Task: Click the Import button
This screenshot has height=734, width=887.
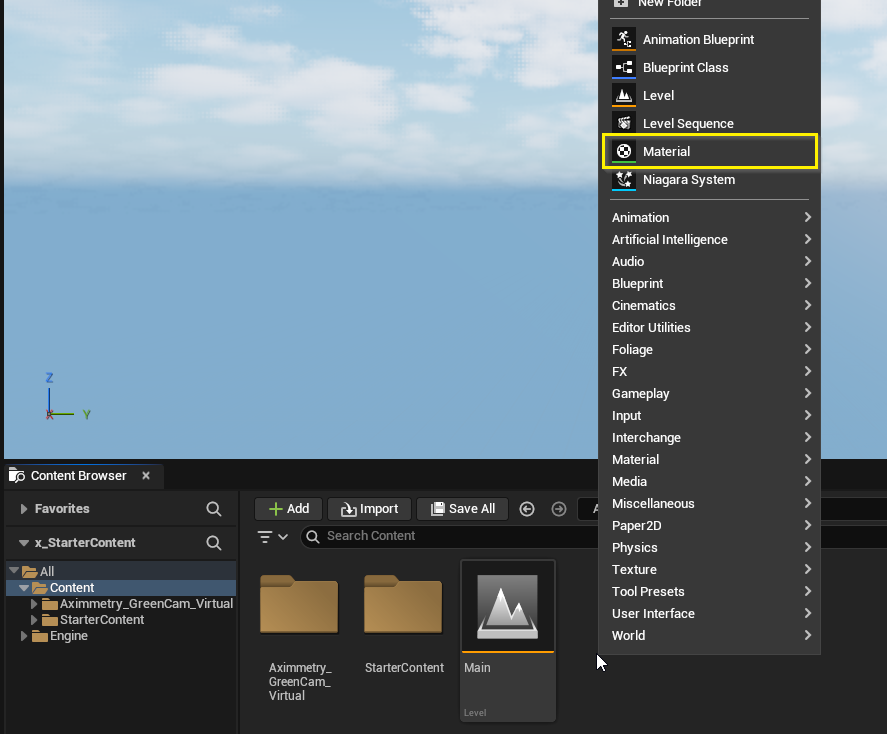Action: tap(369, 509)
